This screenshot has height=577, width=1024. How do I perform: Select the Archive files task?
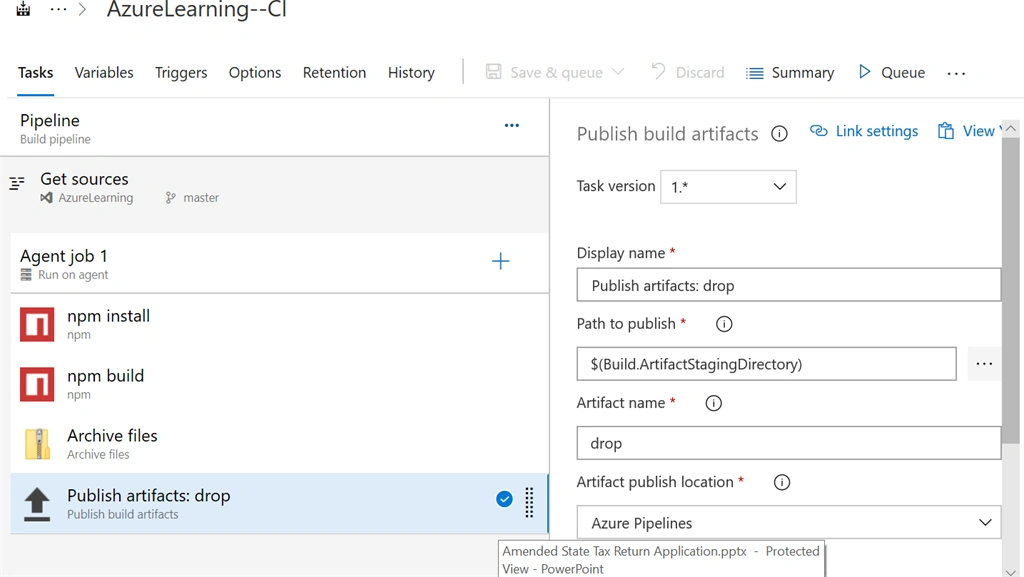[x=280, y=444]
